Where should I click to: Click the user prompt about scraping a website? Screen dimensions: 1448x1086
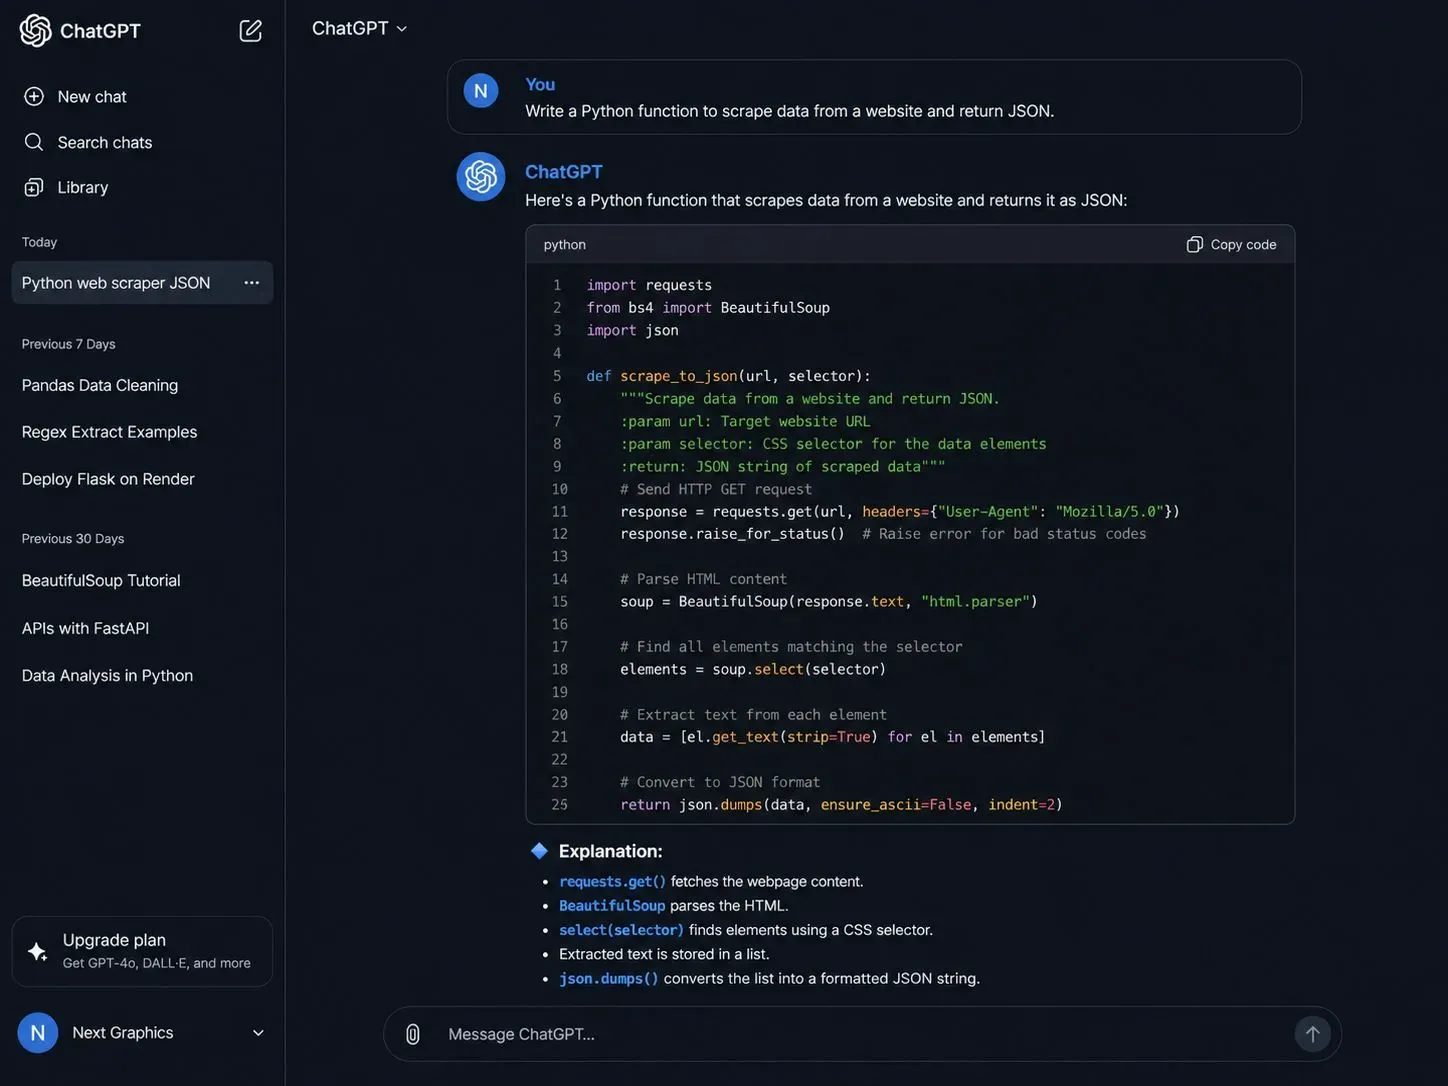click(x=789, y=111)
